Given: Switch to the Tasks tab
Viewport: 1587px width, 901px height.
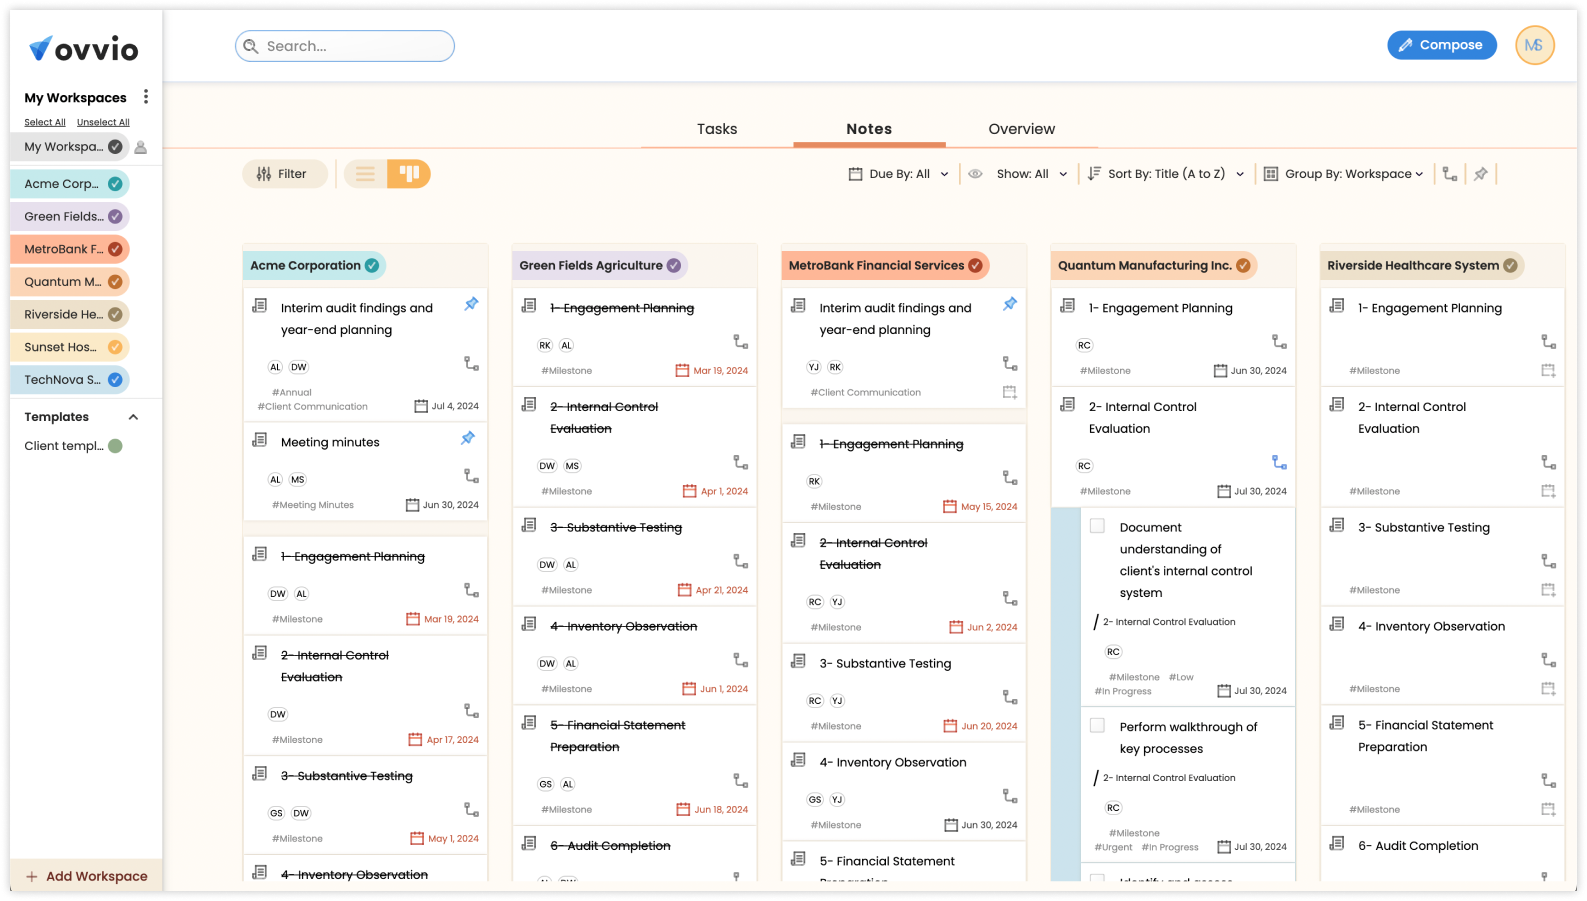Looking at the screenshot, I should tap(717, 129).
